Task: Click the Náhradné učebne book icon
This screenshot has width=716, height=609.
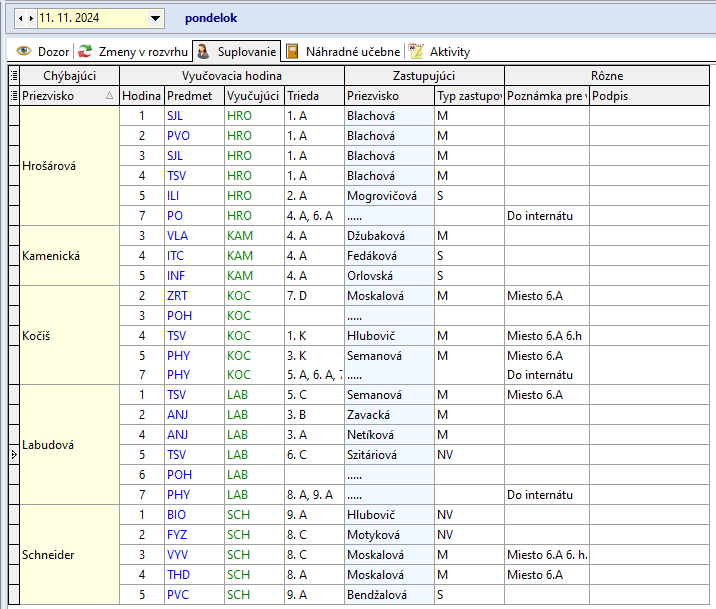Action: (x=292, y=51)
